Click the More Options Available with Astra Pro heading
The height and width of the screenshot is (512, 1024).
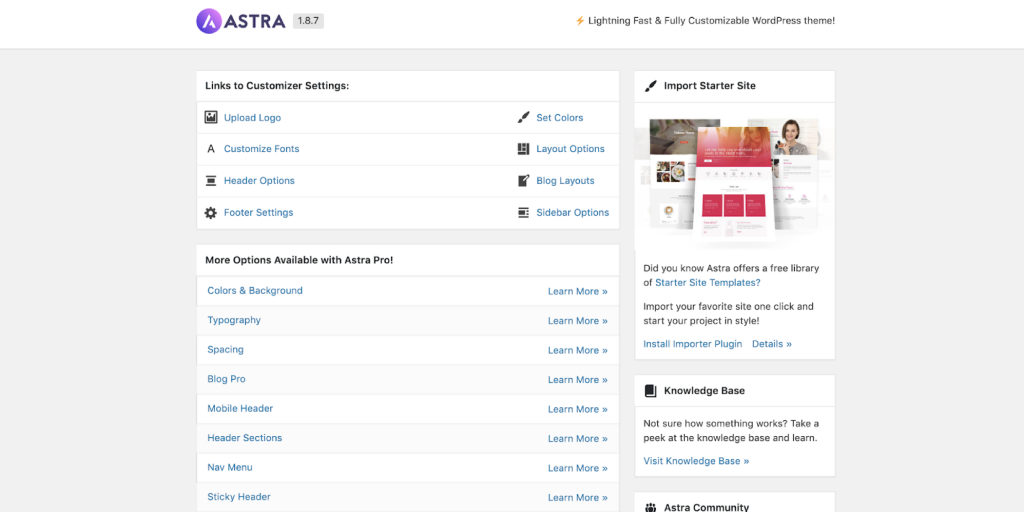[299, 260]
